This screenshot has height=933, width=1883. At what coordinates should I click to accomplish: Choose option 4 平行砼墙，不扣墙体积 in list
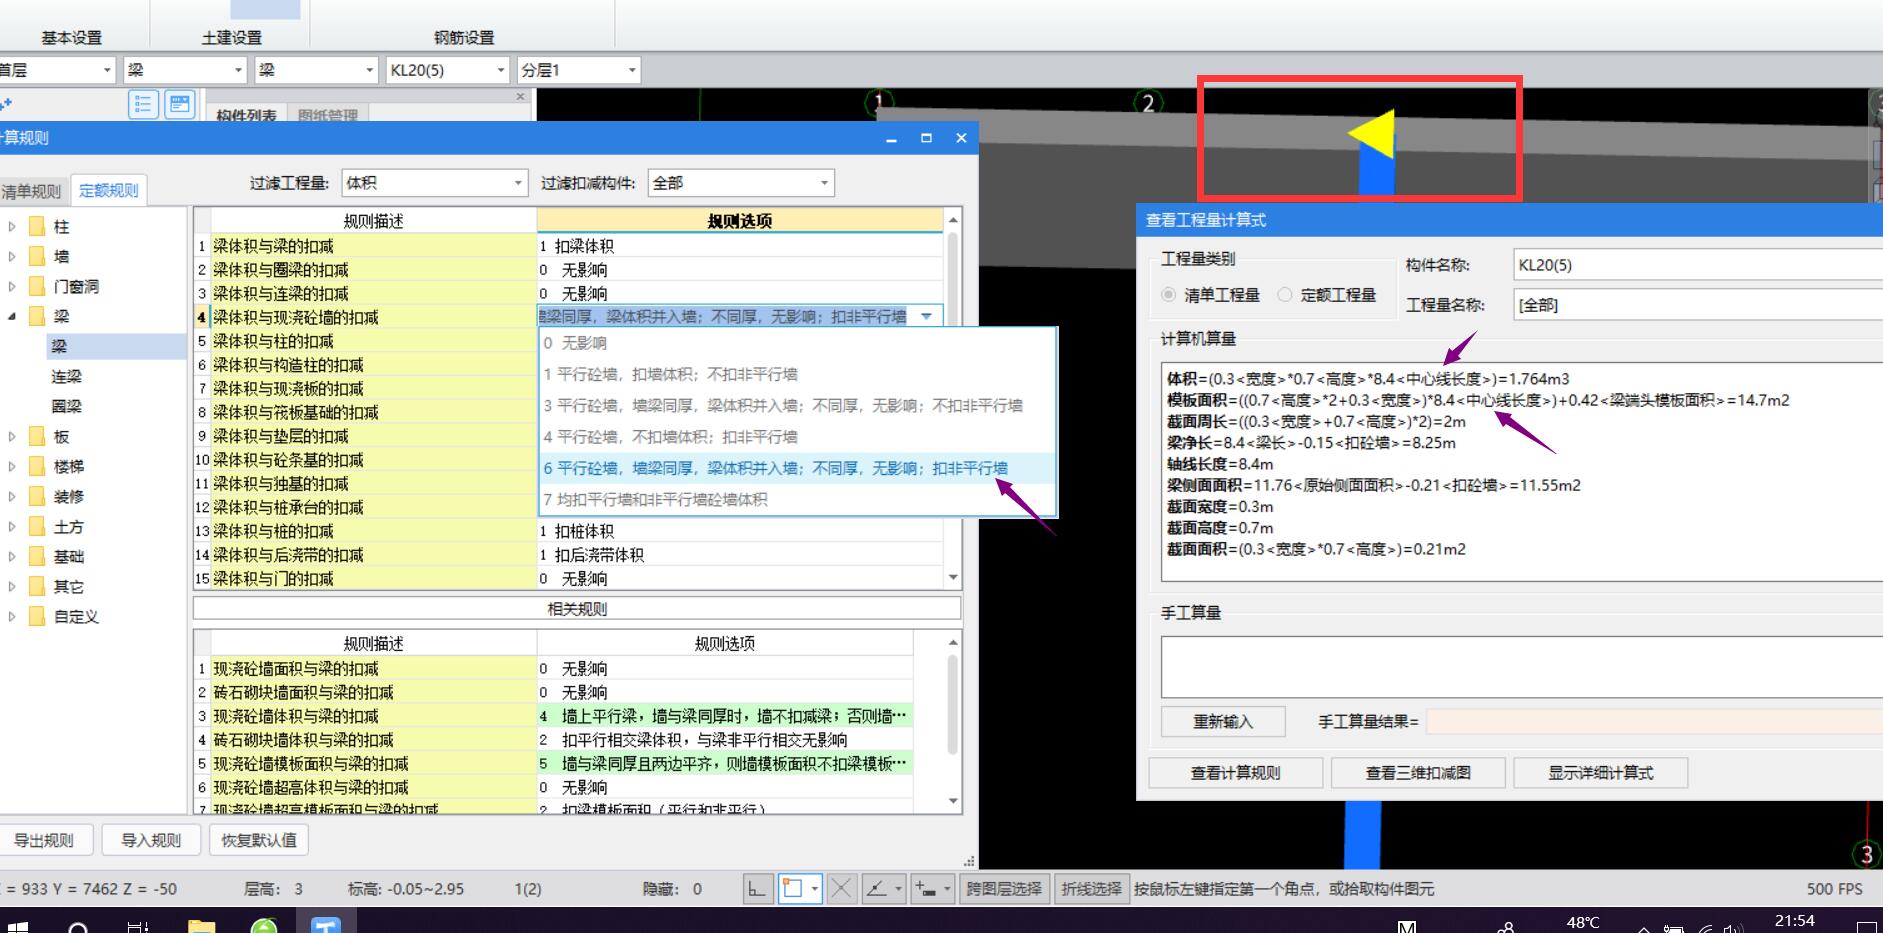tap(798, 437)
